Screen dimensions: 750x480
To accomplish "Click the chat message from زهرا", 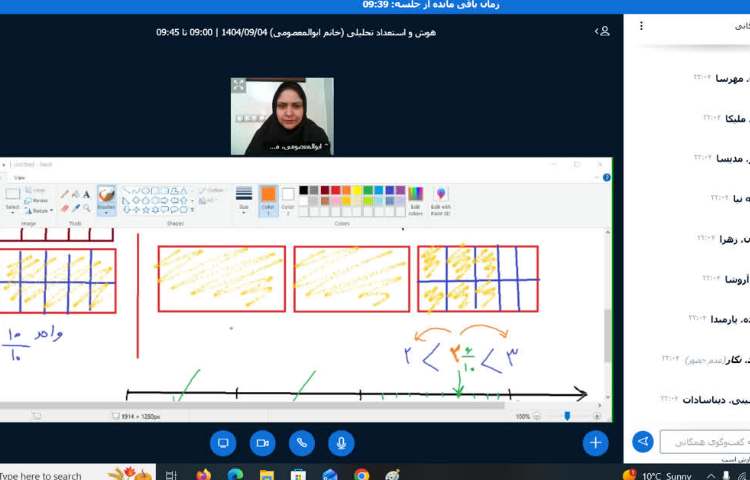I will 724,239.
